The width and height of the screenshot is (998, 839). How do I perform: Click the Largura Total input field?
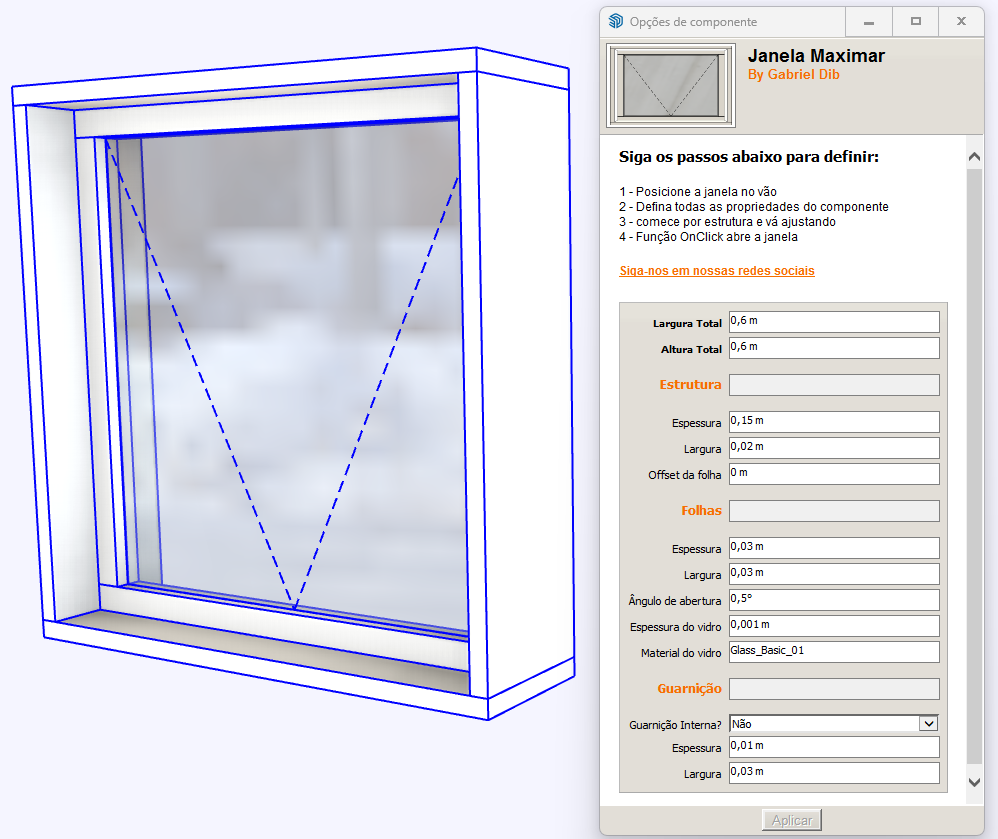pyautogui.click(x=834, y=322)
